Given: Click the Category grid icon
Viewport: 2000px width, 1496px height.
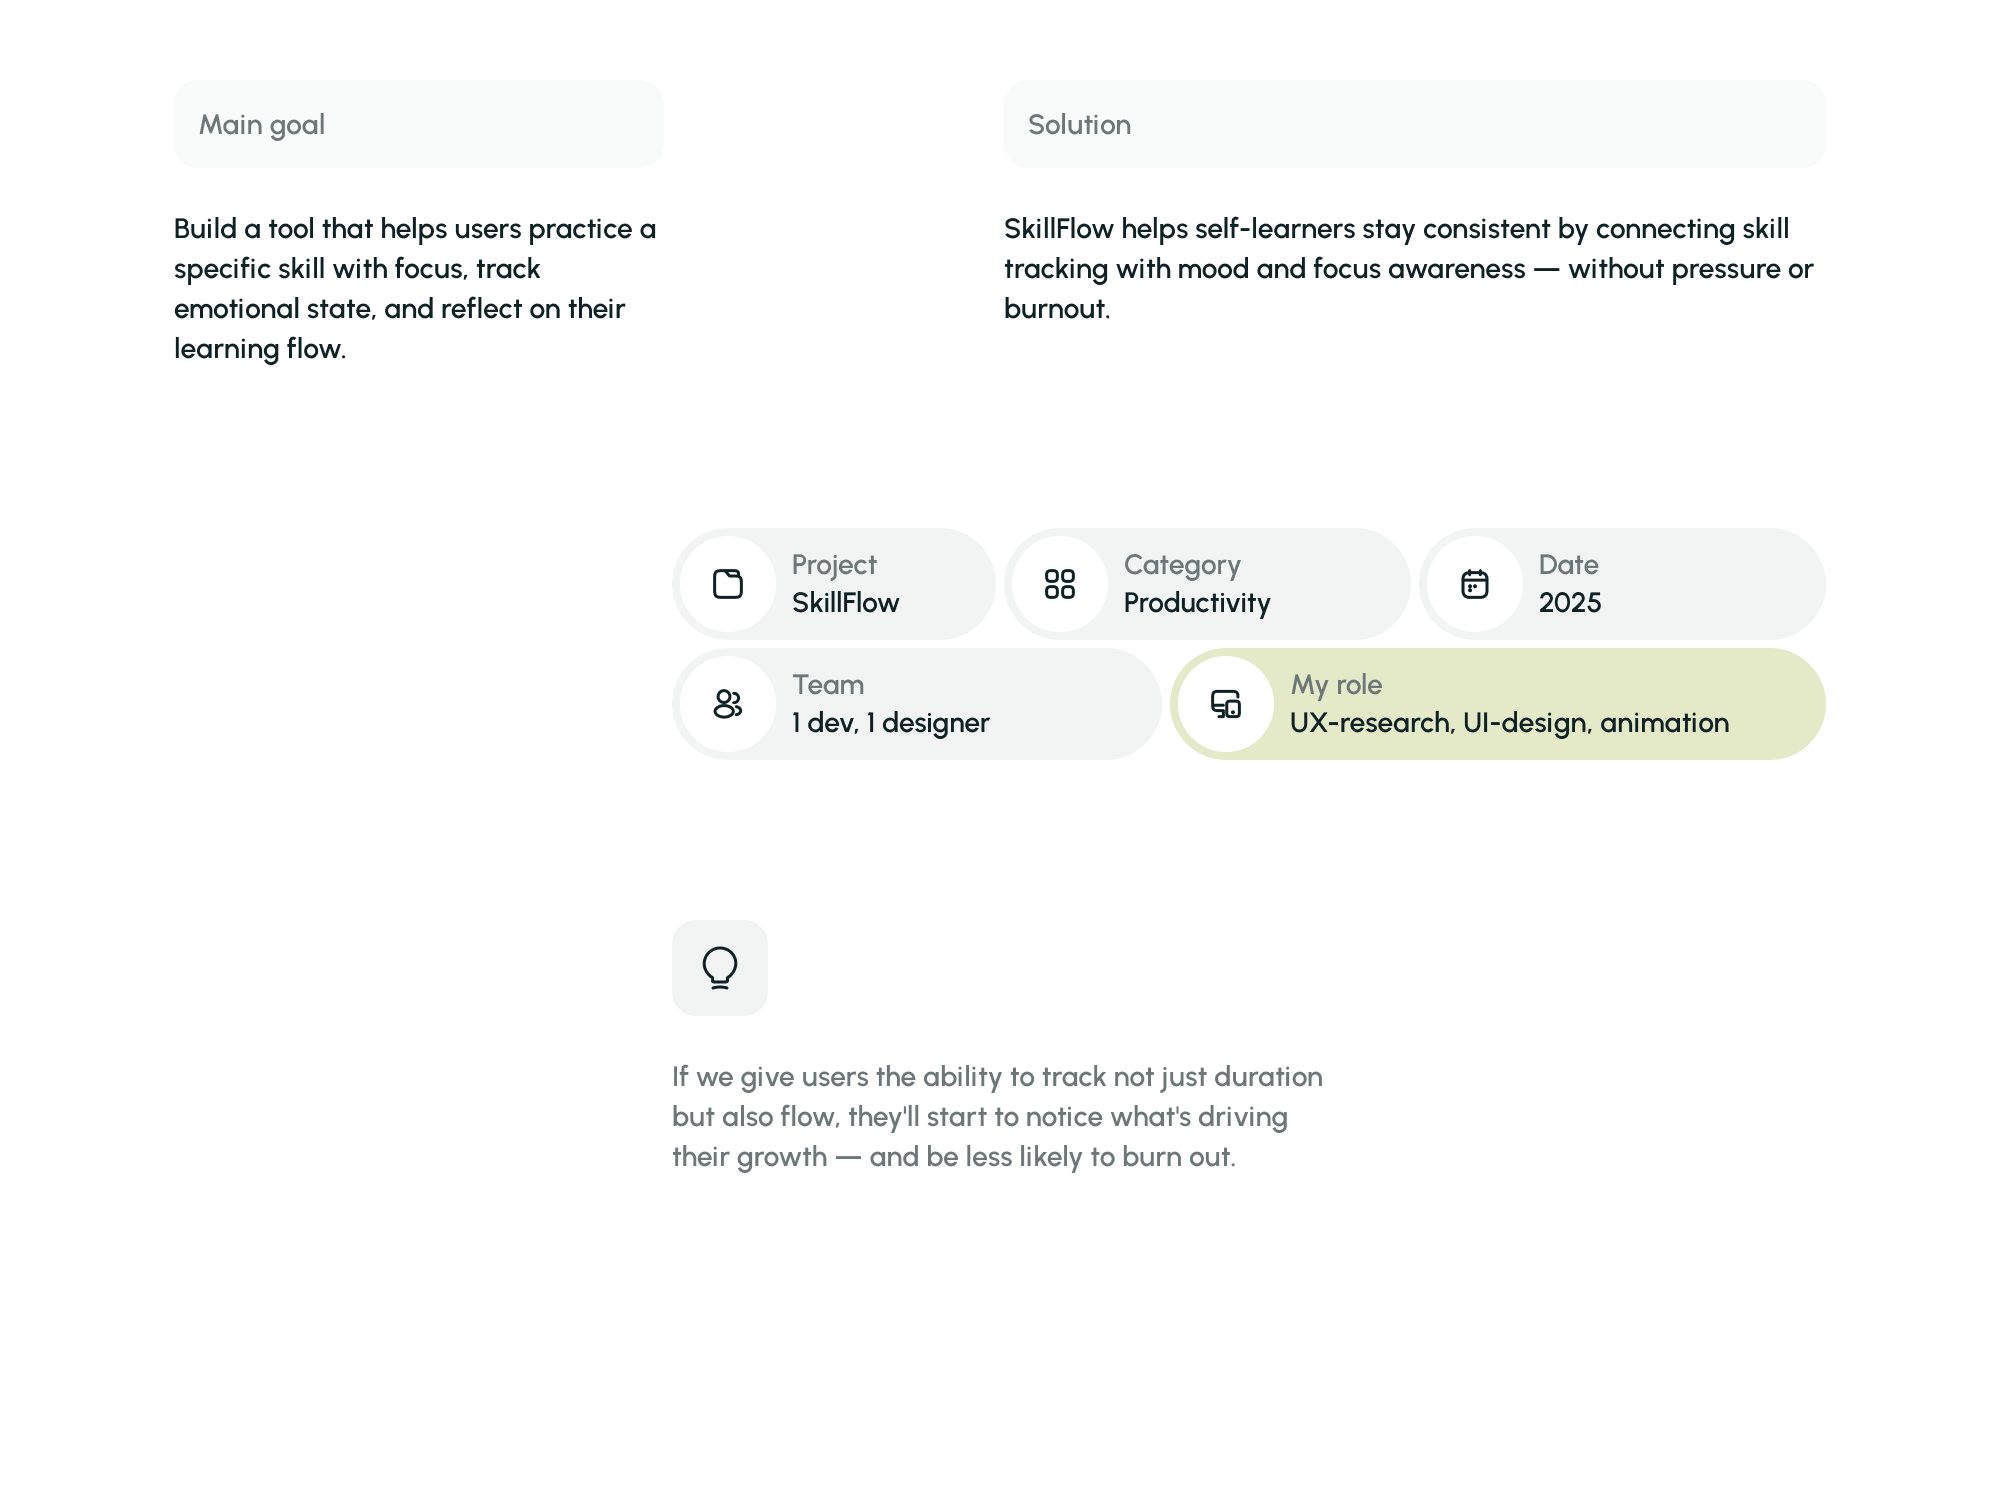Looking at the screenshot, I should [1060, 584].
